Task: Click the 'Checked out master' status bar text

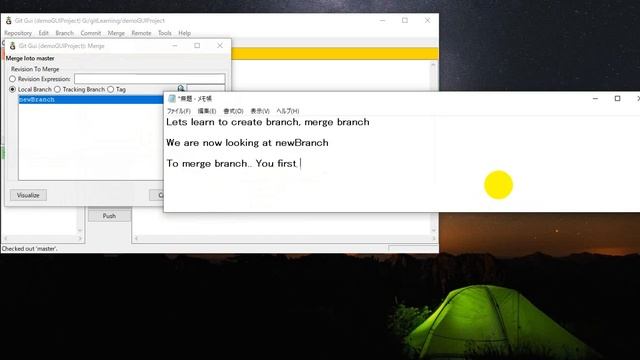Action: coord(30,249)
